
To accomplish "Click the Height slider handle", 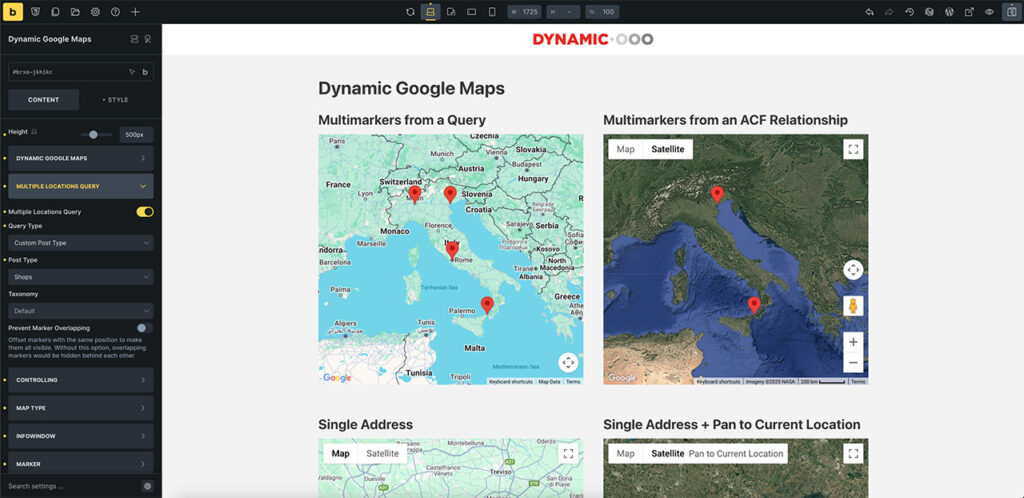I will coord(93,134).
